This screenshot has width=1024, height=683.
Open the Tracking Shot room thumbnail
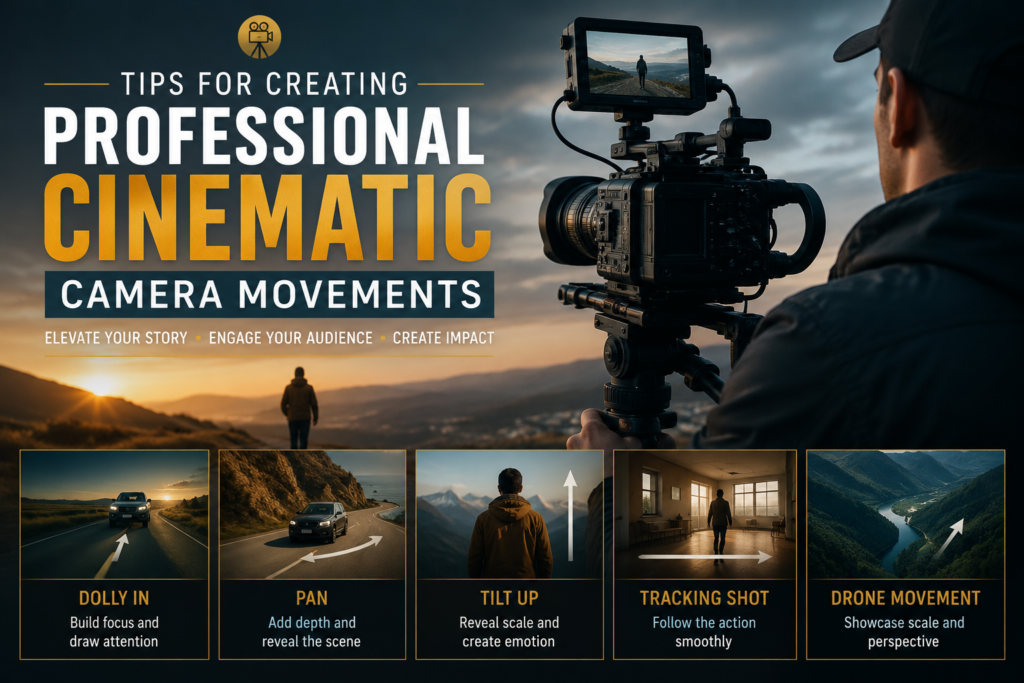[x=705, y=515]
